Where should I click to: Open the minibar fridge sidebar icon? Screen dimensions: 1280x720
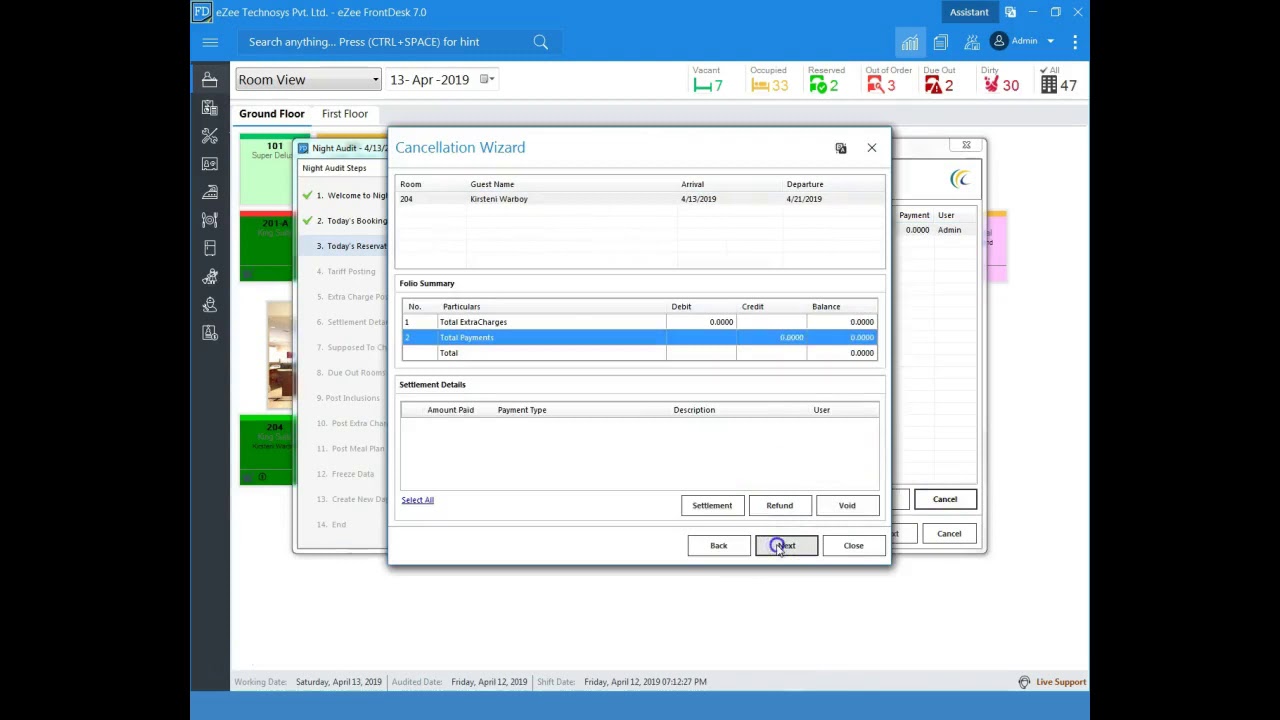(x=210, y=247)
